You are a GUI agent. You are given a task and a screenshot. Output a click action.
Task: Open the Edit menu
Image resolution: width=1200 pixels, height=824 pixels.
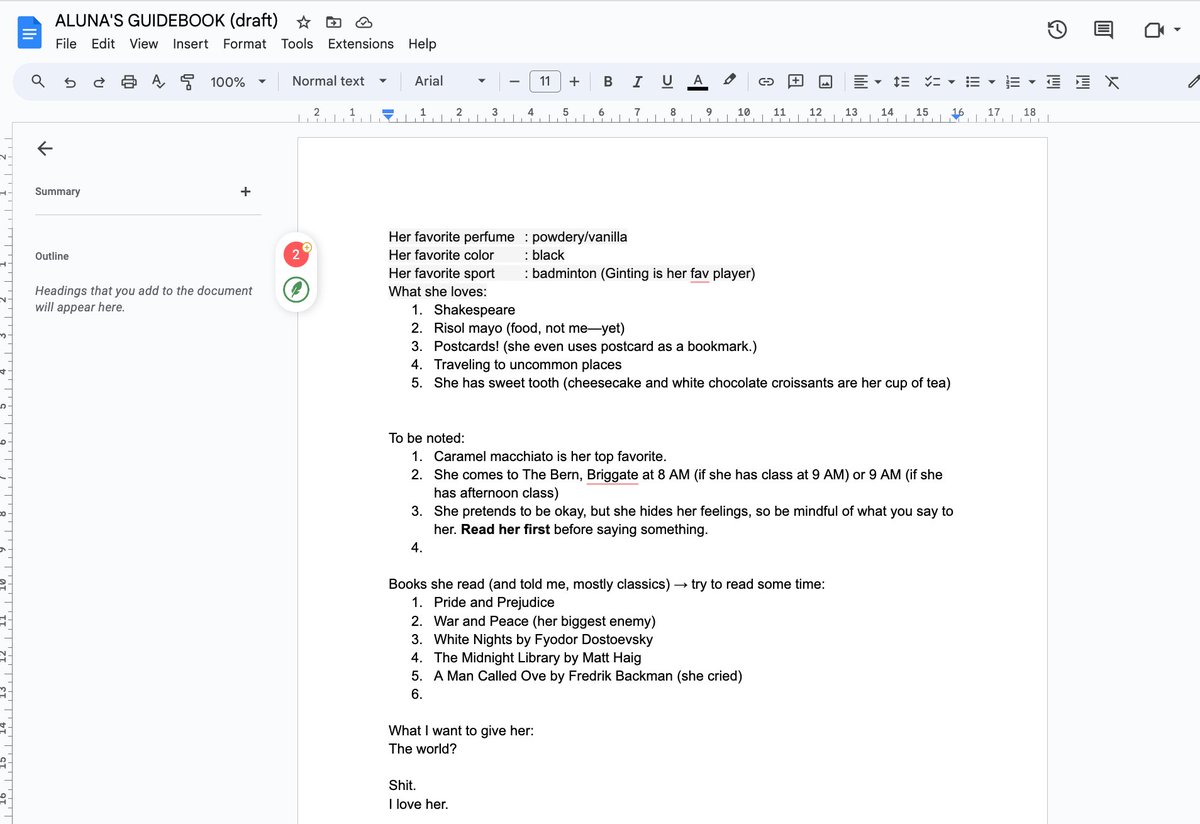click(103, 44)
